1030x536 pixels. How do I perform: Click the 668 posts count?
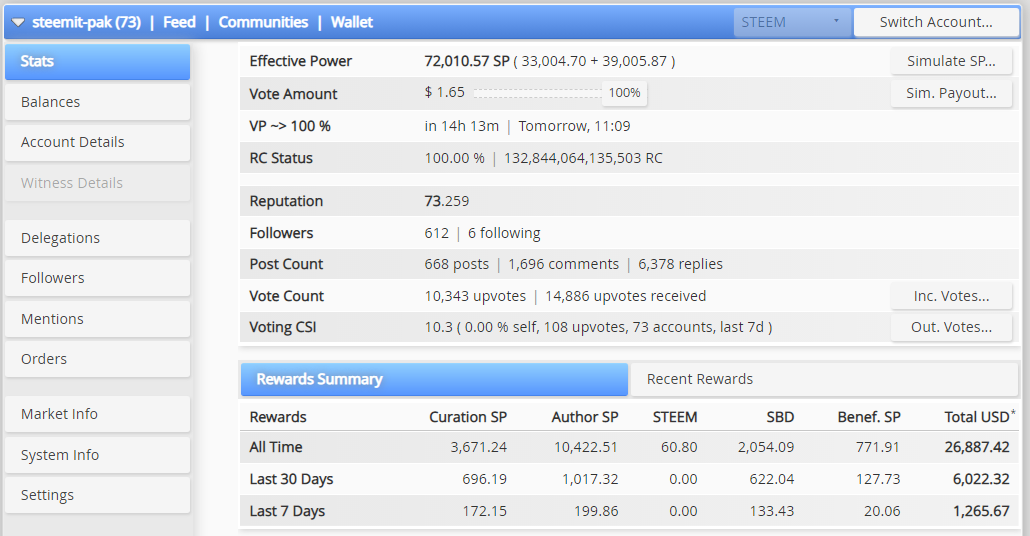click(x=457, y=264)
